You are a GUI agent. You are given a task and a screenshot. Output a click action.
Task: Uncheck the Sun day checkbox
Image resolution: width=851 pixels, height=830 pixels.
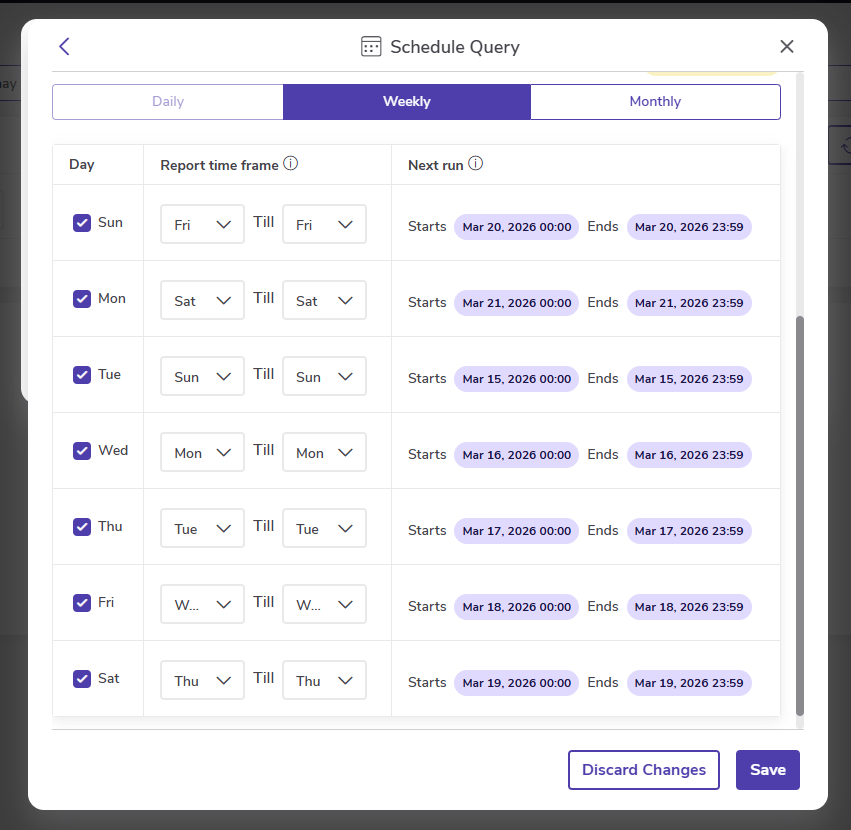click(x=82, y=223)
